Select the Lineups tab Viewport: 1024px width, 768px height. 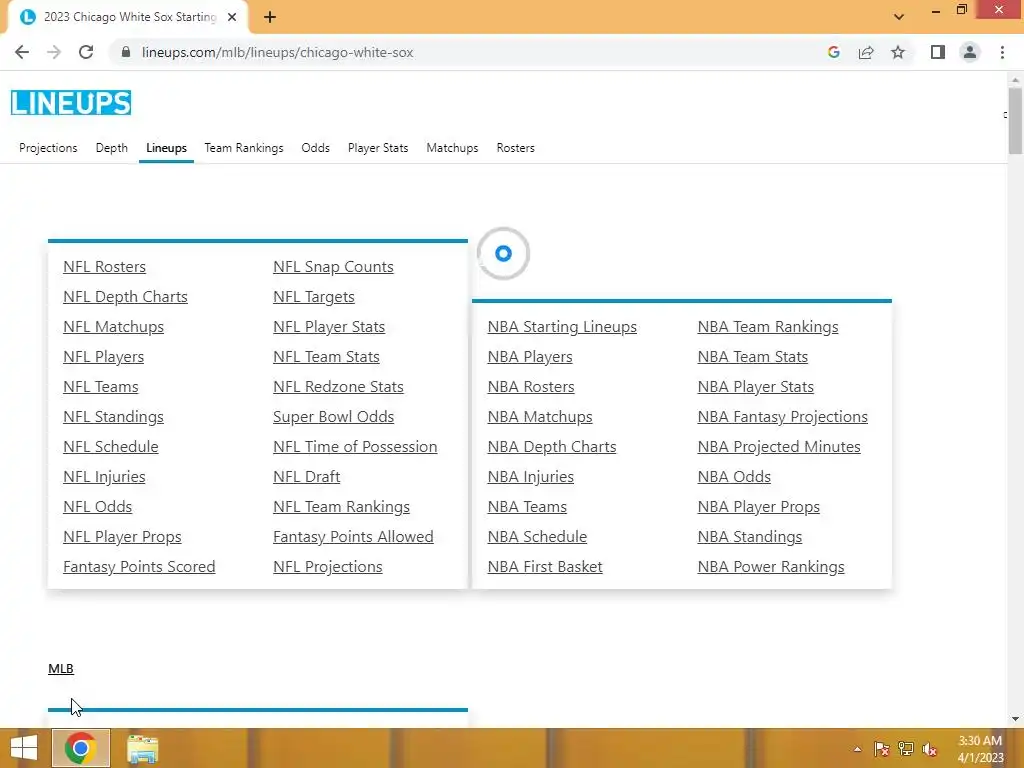click(167, 148)
